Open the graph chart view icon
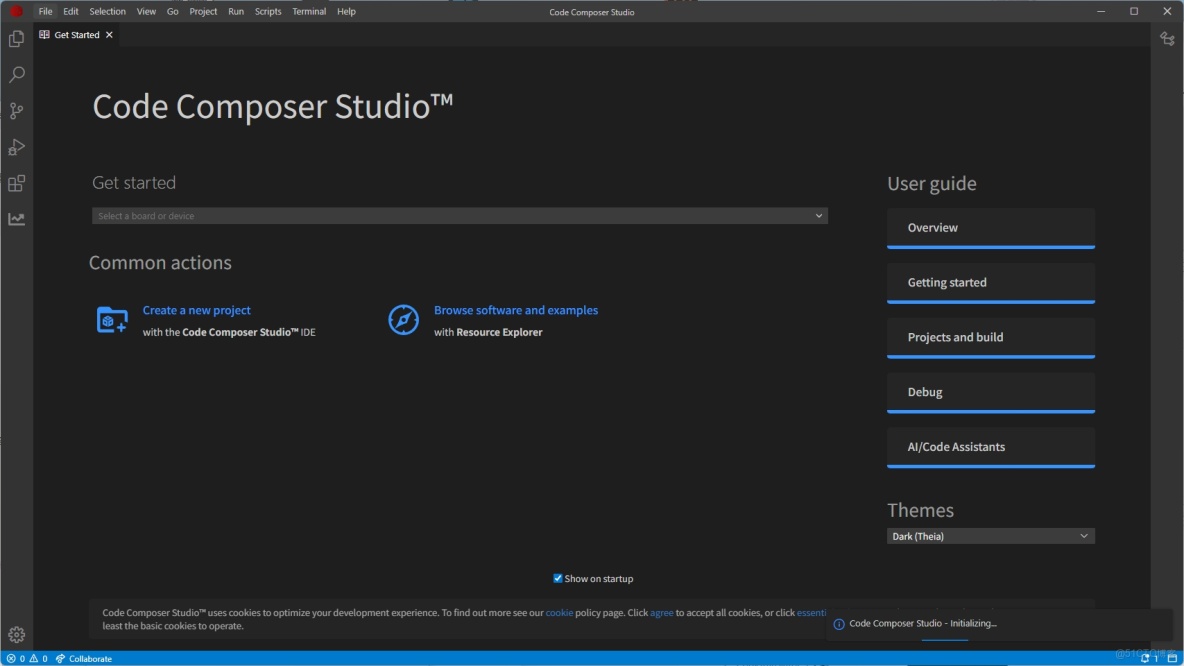1184x666 pixels. click(16, 219)
